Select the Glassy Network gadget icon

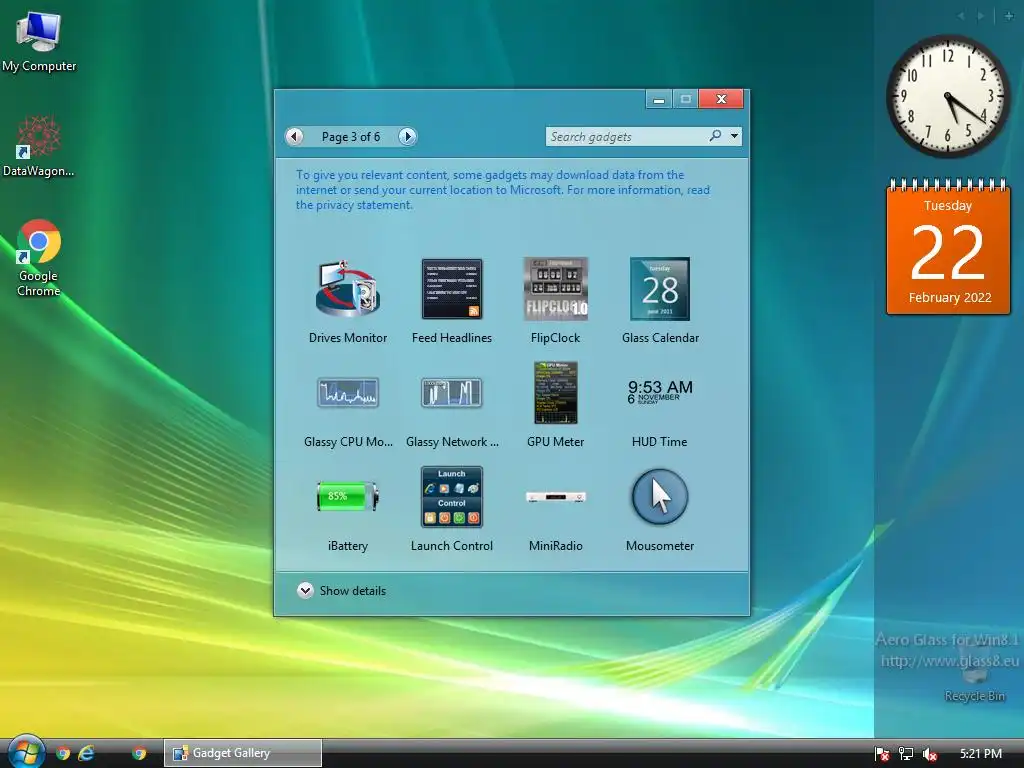[x=452, y=392]
